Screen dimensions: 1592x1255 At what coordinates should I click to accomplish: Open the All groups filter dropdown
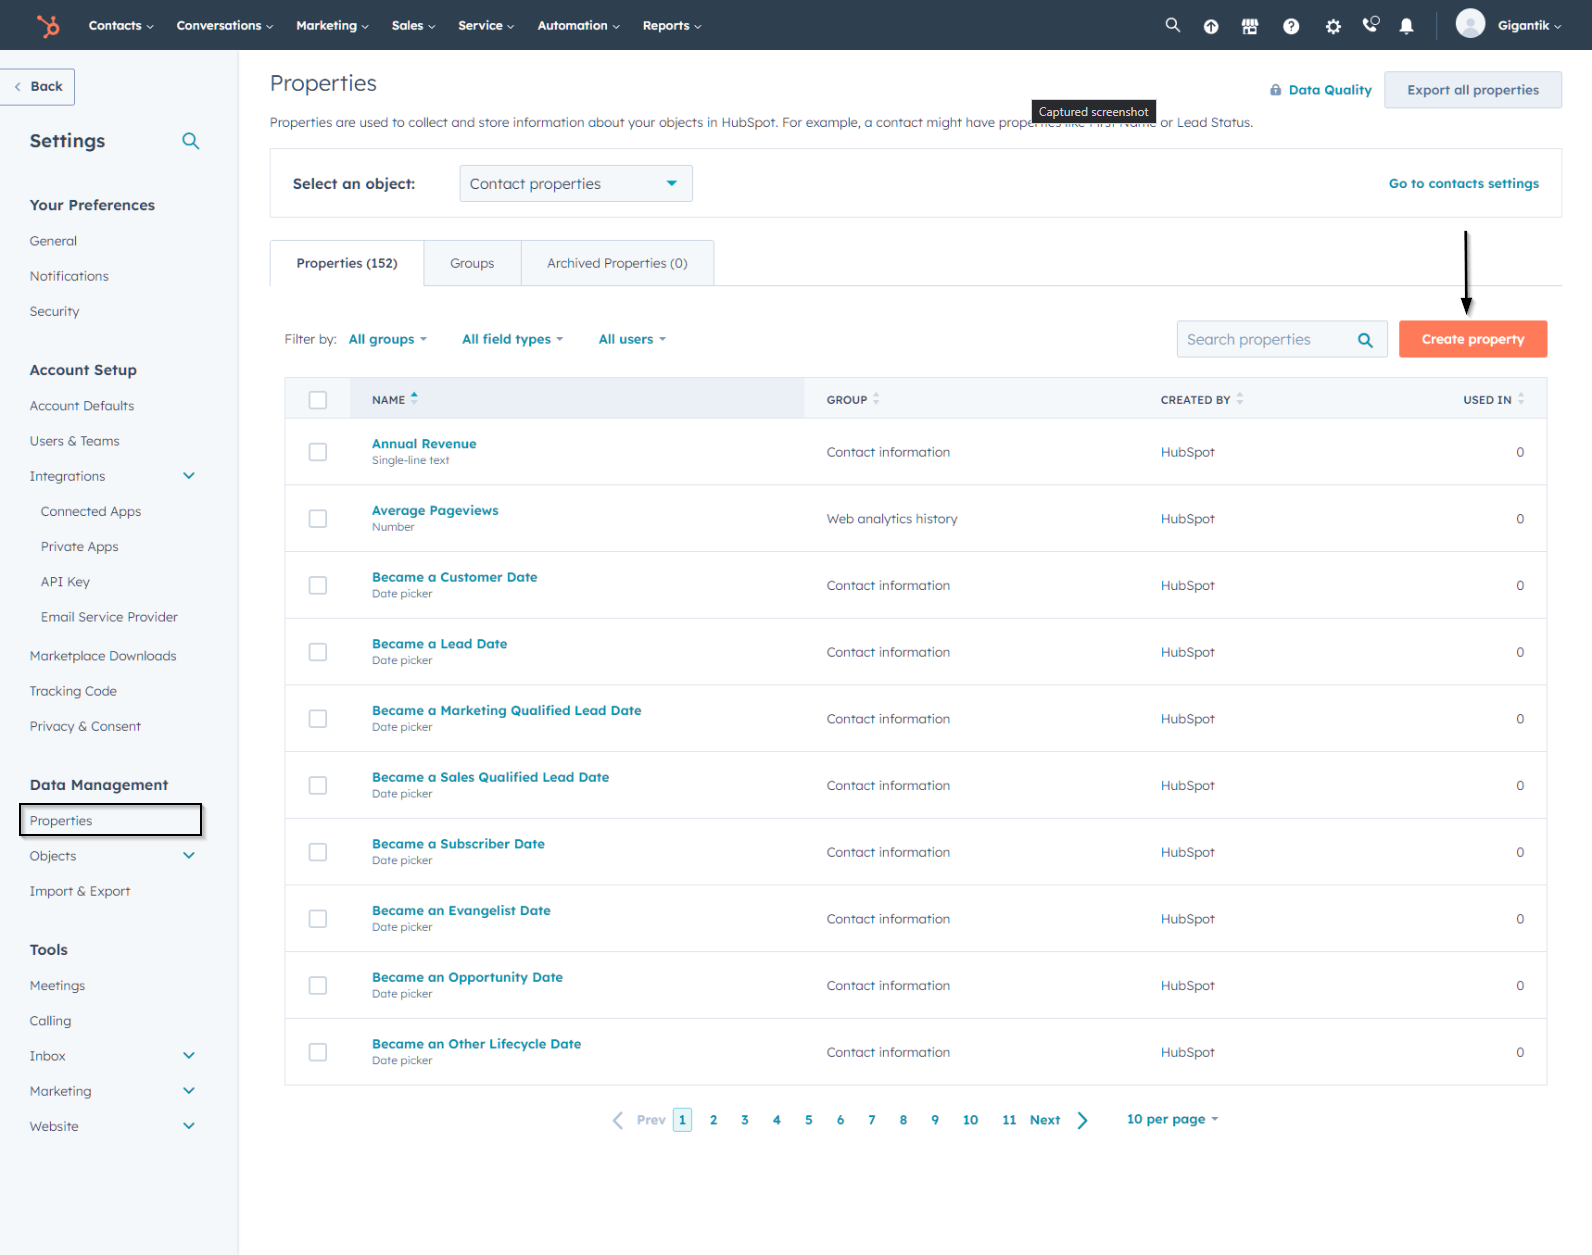coord(388,339)
